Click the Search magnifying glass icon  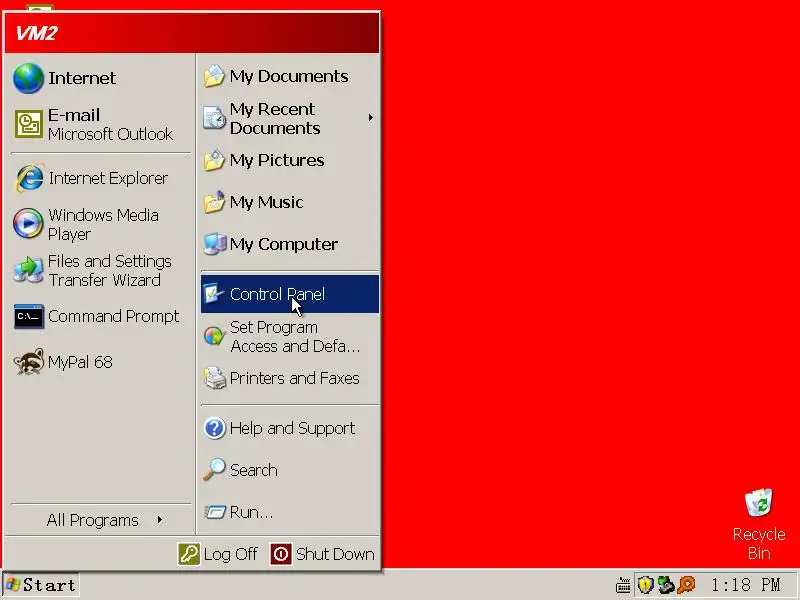tap(214, 469)
